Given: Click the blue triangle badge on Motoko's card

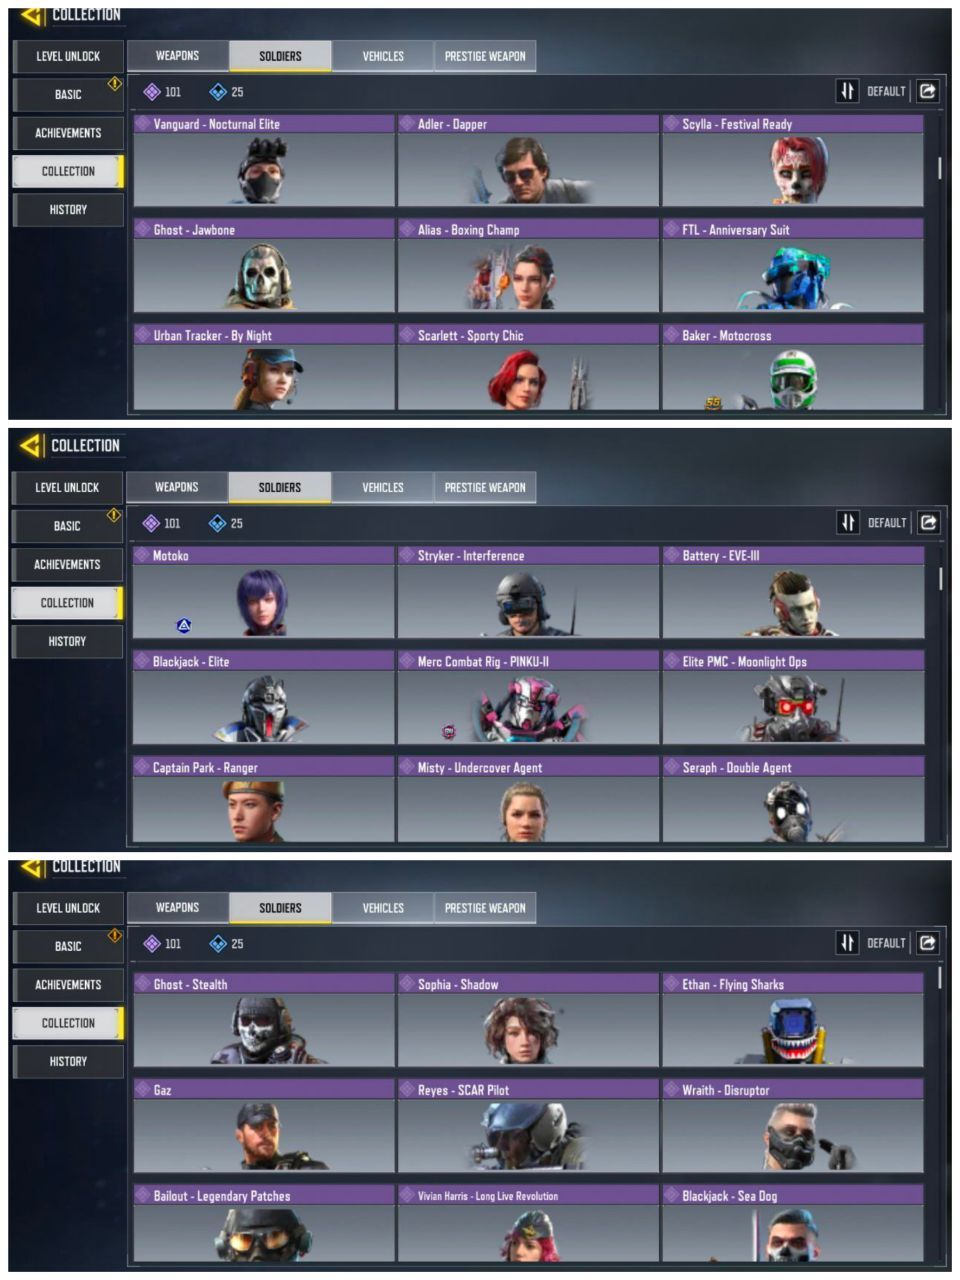Looking at the screenshot, I should tap(184, 626).
